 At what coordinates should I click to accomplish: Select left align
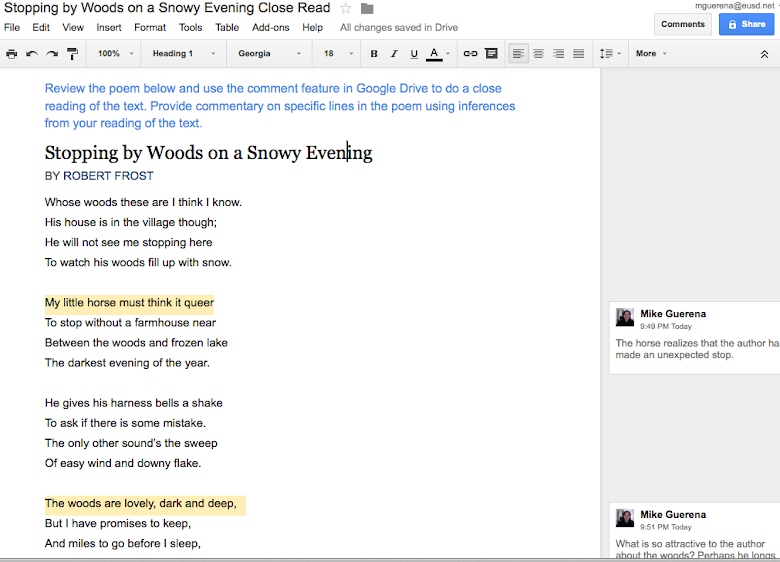pyautogui.click(x=518, y=54)
